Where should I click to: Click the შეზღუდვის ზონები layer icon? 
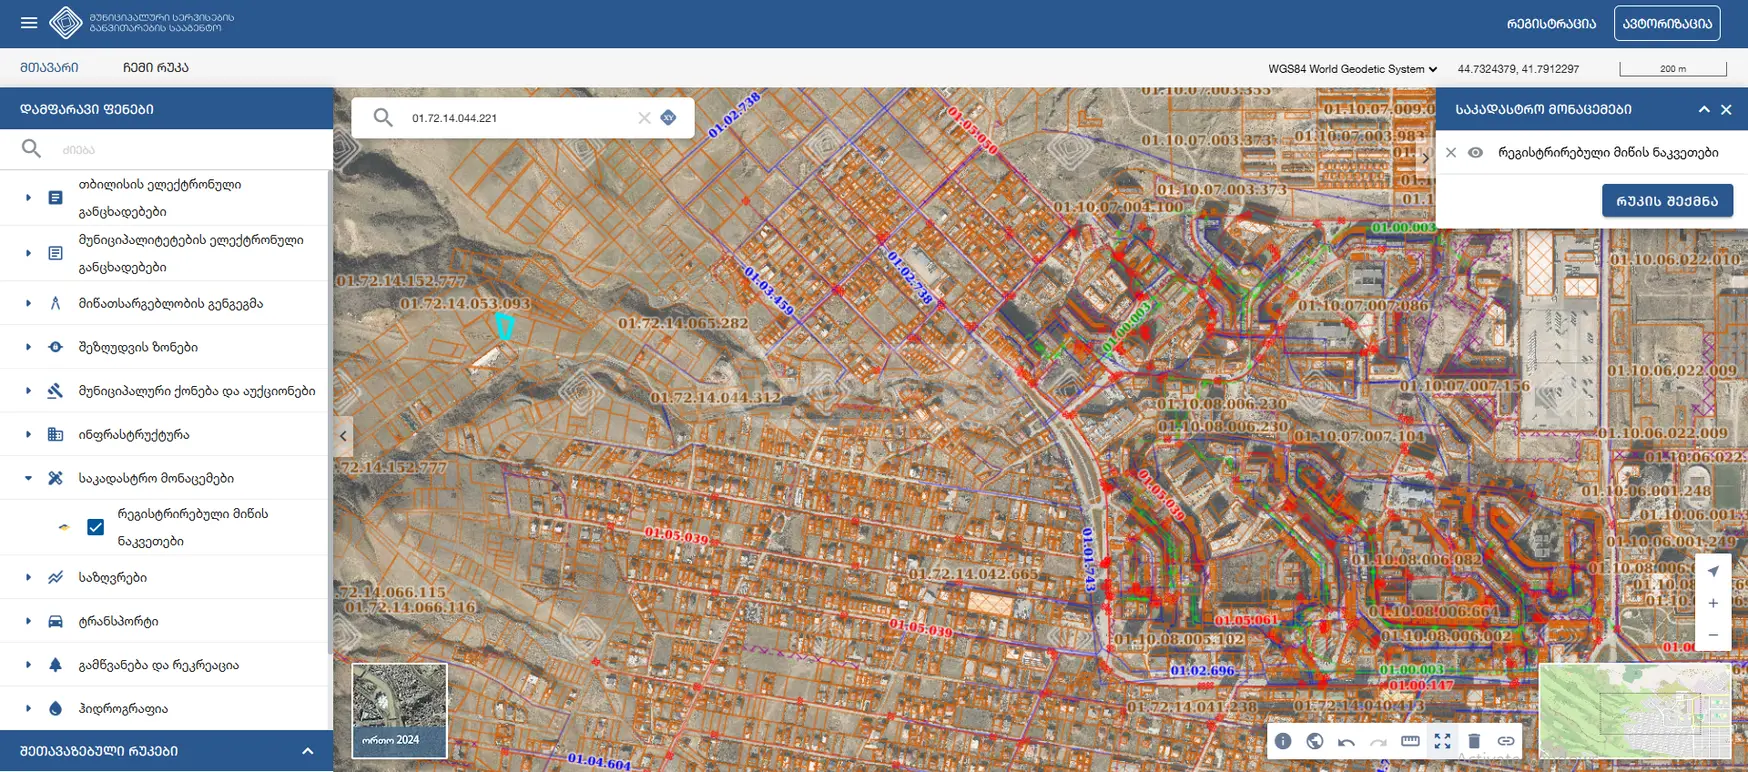click(55, 347)
